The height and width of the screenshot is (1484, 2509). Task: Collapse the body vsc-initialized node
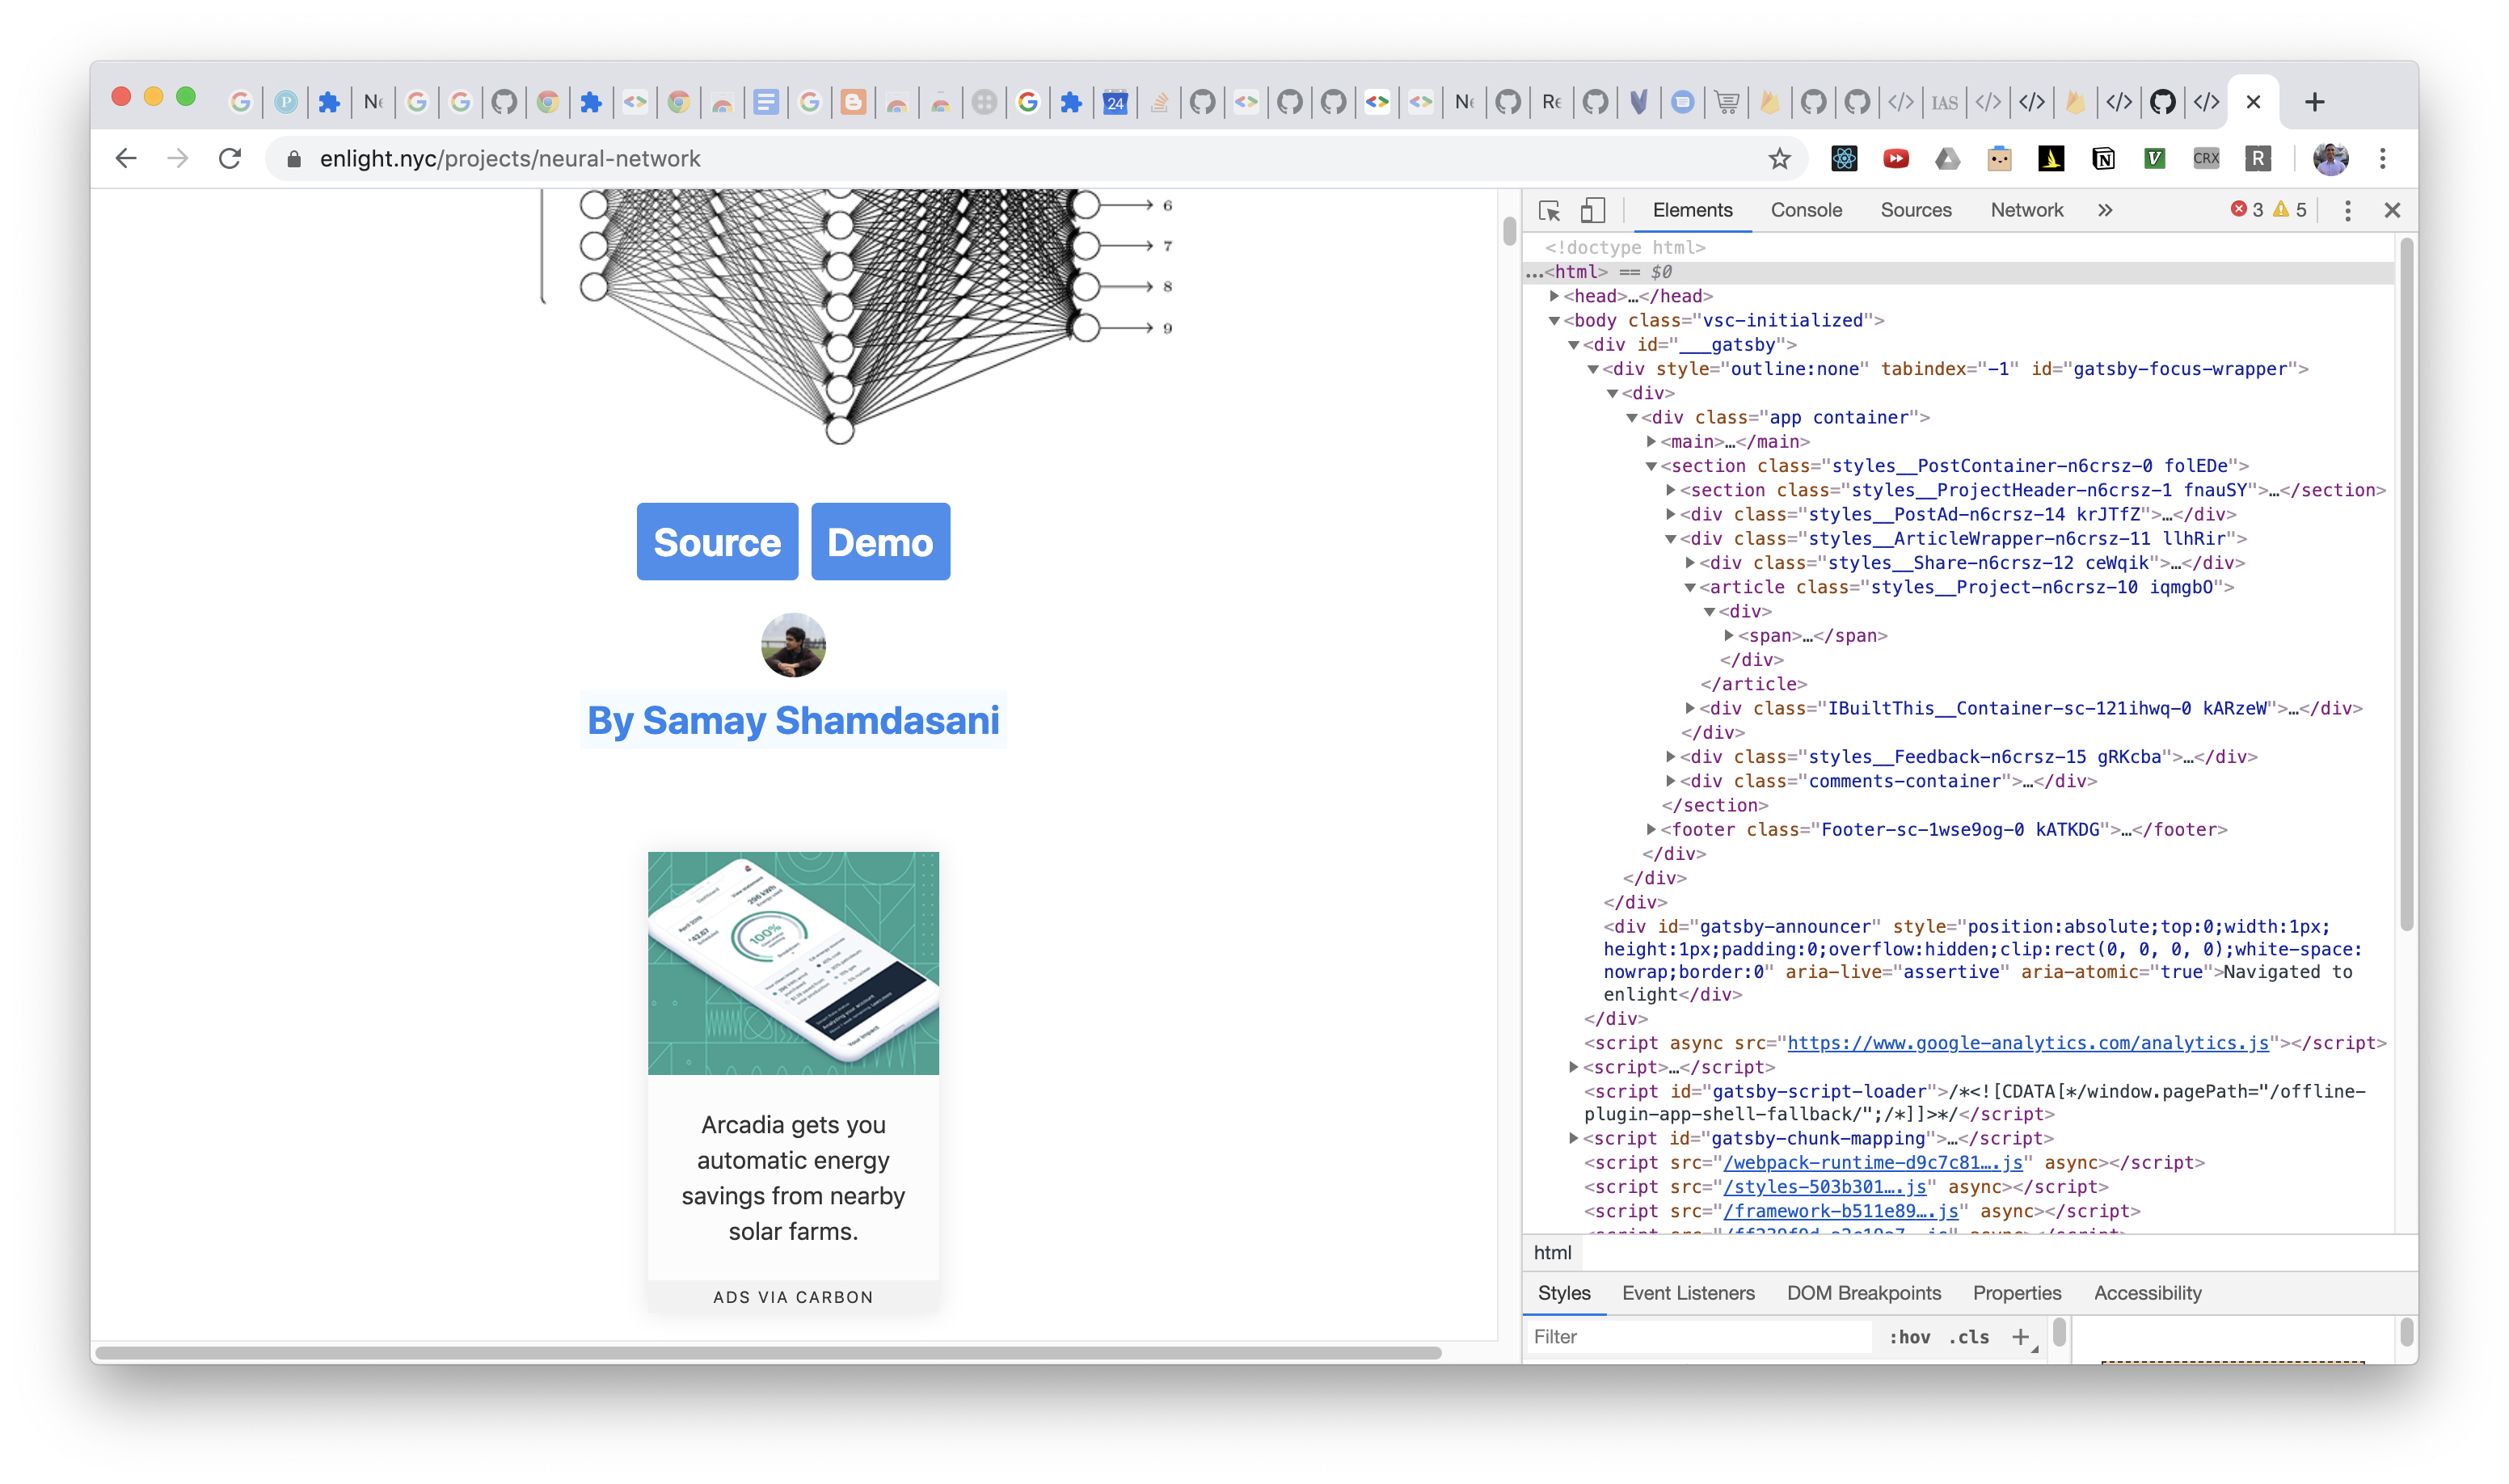(x=1554, y=321)
